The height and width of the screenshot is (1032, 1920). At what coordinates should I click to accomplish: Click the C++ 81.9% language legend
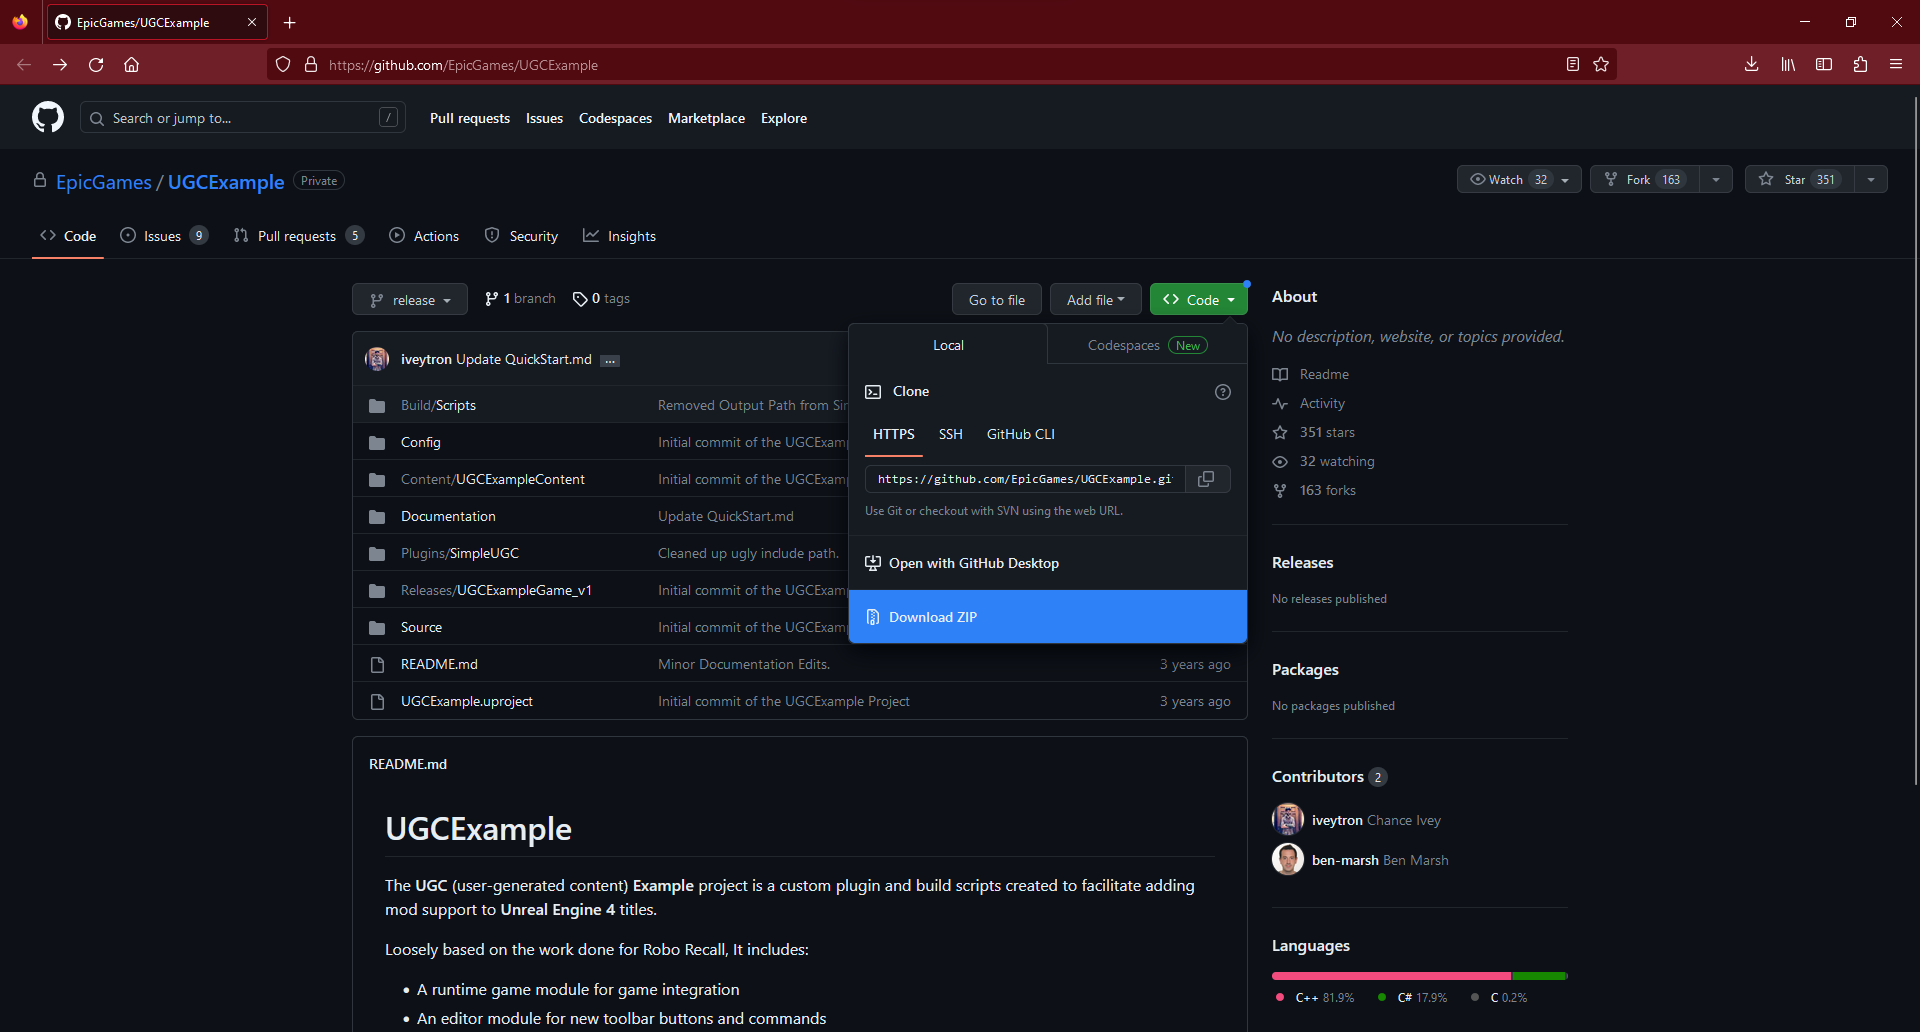click(x=1315, y=997)
